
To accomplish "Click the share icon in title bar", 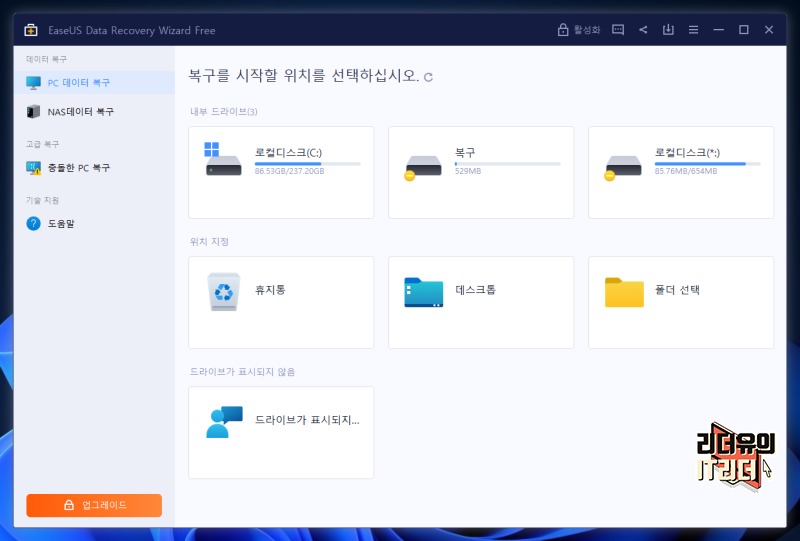I will pyautogui.click(x=643, y=30).
